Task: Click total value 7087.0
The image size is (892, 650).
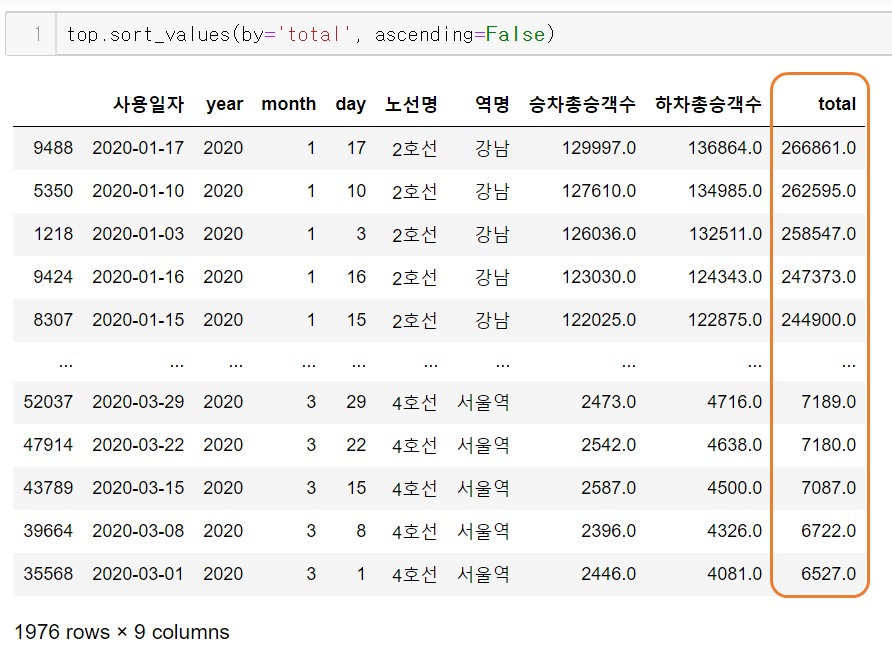Action: click(829, 488)
